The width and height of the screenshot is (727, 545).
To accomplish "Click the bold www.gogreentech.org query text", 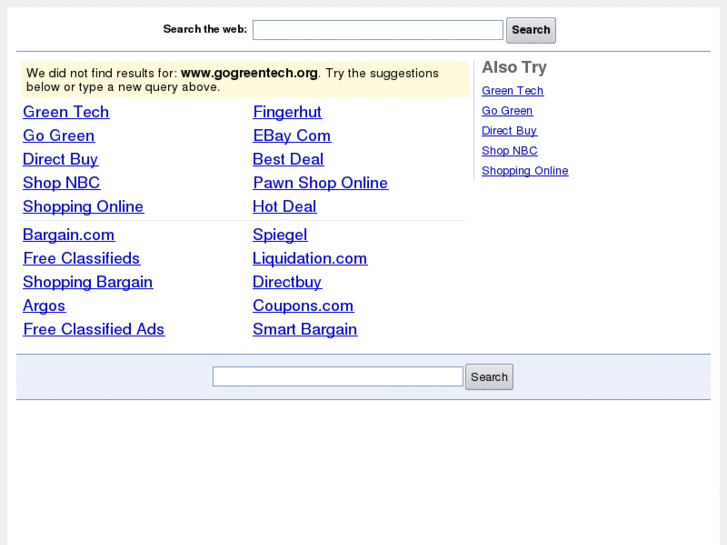I will click(249, 73).
